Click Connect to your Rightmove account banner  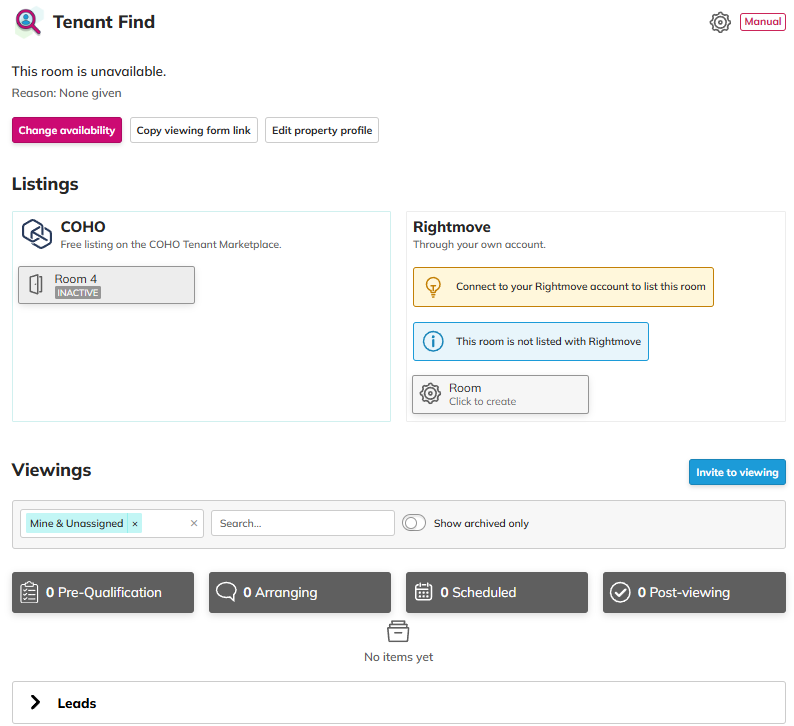563,287
